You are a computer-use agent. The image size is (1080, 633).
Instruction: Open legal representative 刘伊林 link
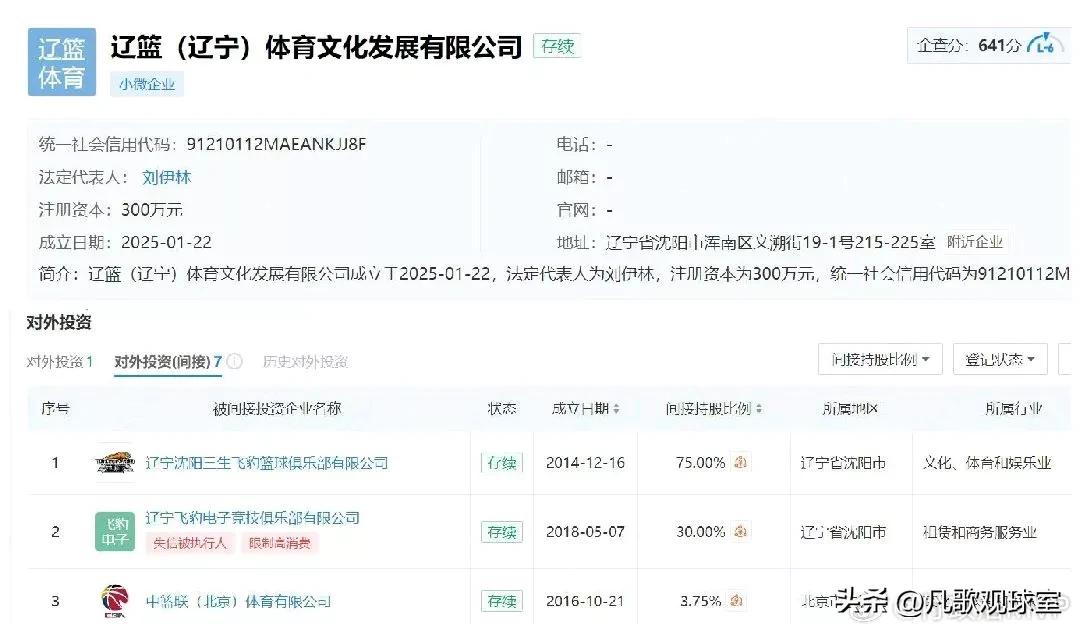pyautogui.click(x=166, y=177)
